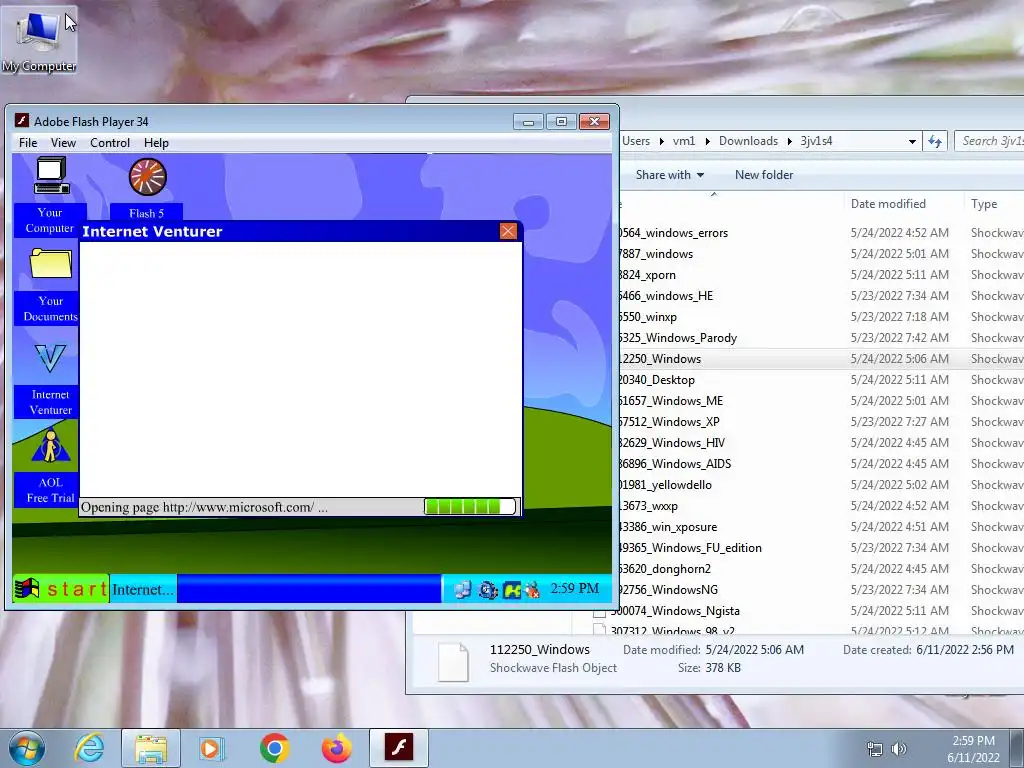
Task: Launch Internet Explorer from taskbar
Action: click(89, 748)
